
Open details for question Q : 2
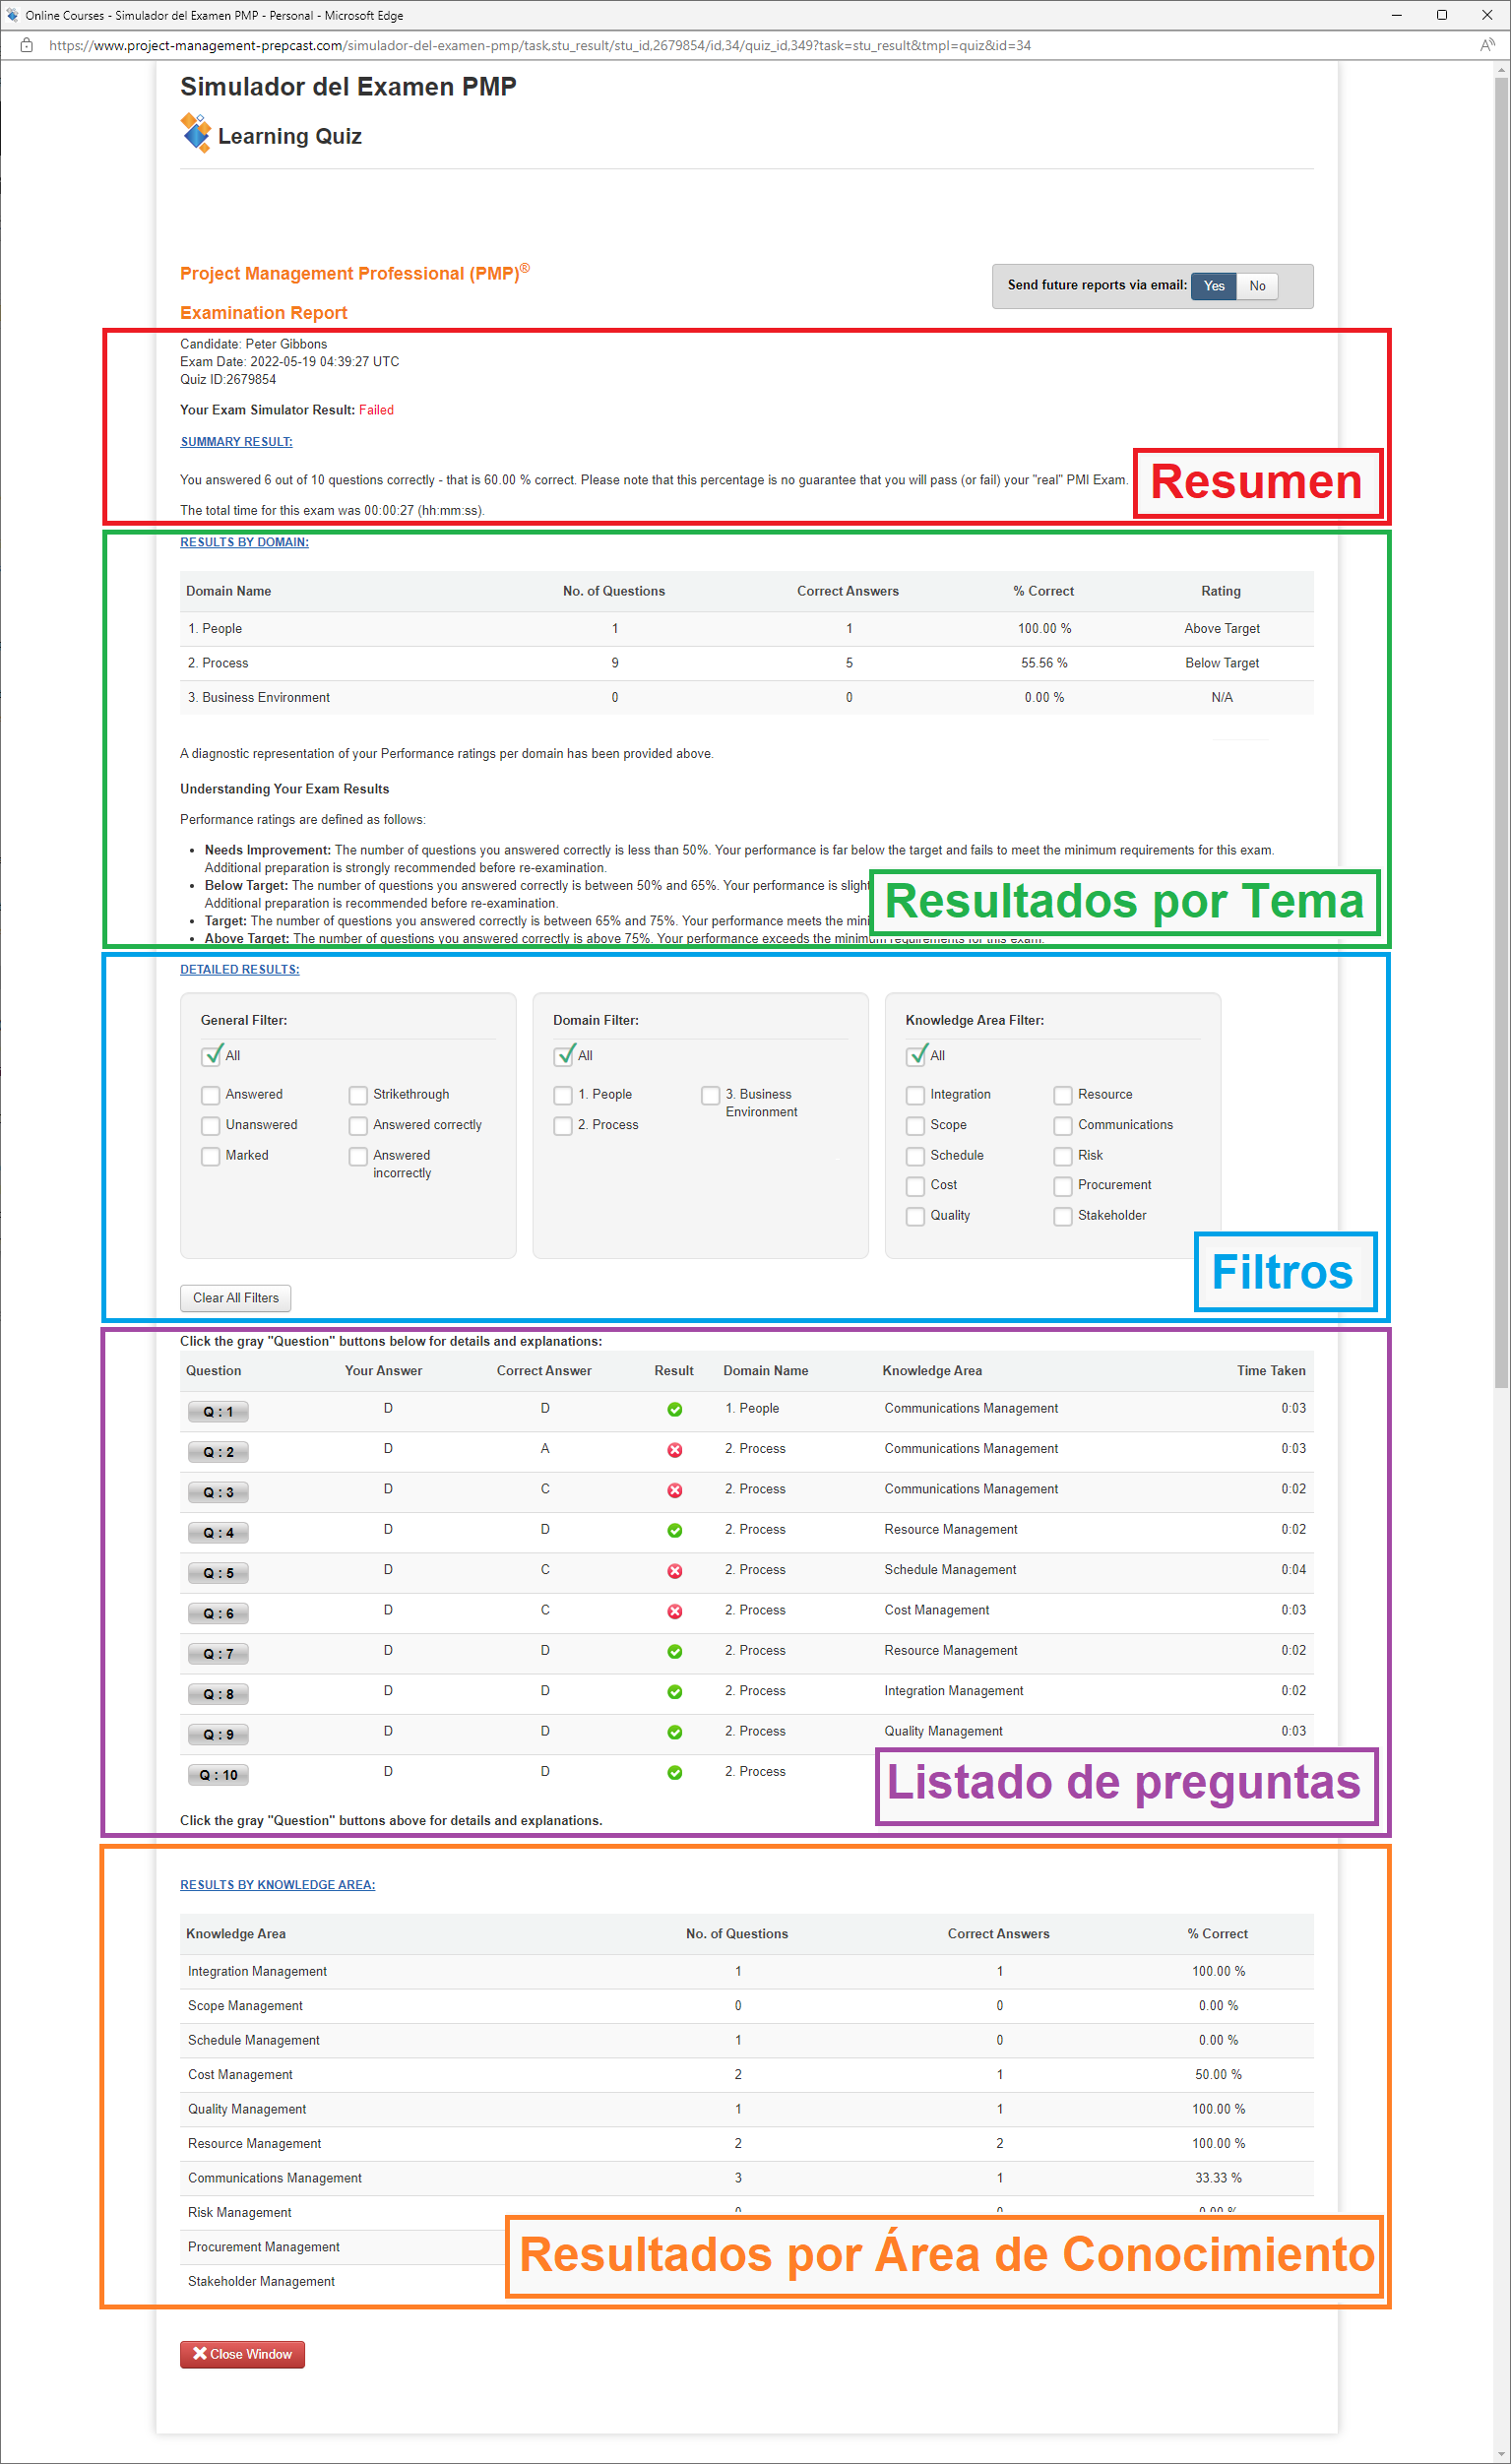tap(218, 1452)
